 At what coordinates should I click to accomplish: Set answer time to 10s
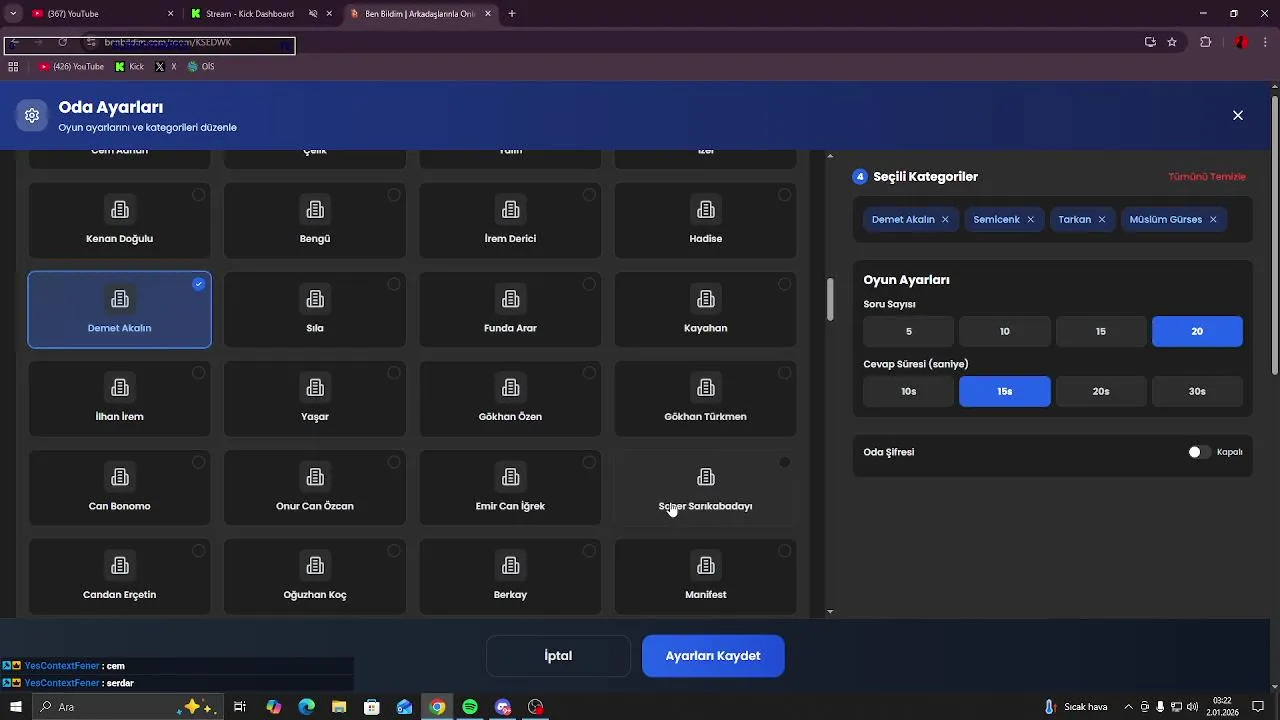[x=909, y=391]
